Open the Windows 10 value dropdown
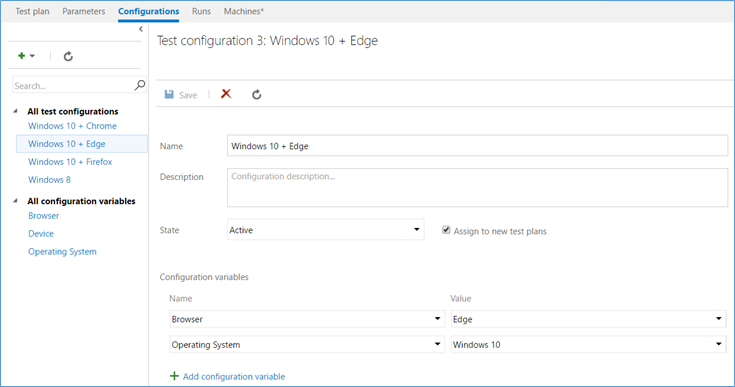The width and height of the screenshot is (735, 387). point(588,344)
